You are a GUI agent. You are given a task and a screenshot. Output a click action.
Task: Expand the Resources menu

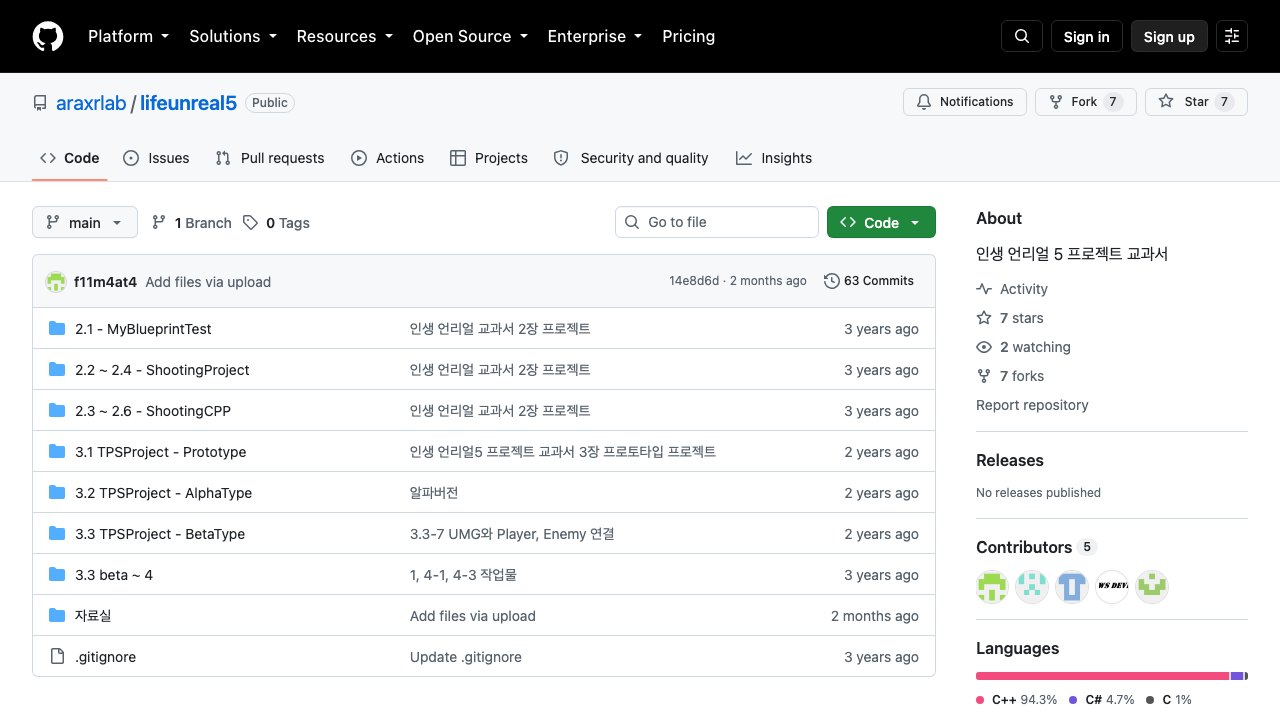click(344, 36)
